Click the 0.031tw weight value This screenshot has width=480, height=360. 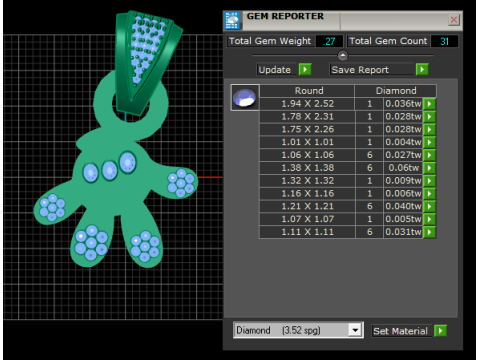tap(403, 232)
